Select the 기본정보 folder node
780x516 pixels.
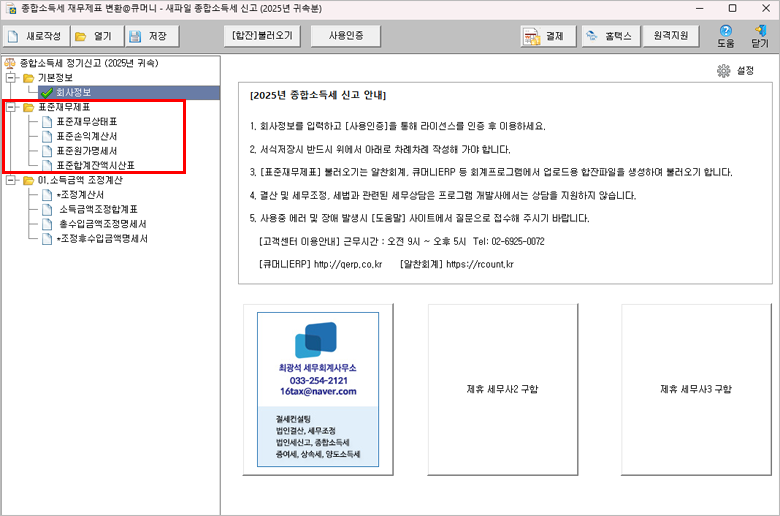tap(55, 78)
